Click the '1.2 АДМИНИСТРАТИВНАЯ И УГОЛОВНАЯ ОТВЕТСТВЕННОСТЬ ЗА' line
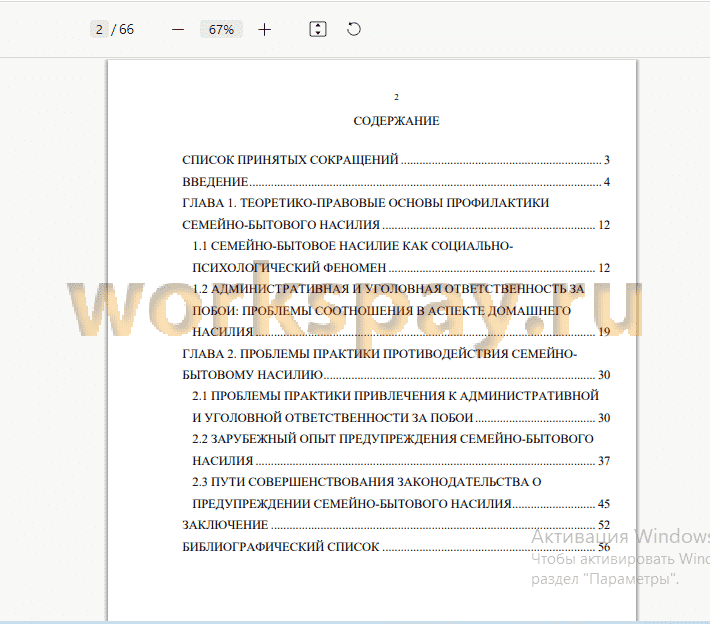Image resolution: width=710 pixels, height=624 pixels. pos(388,289)
